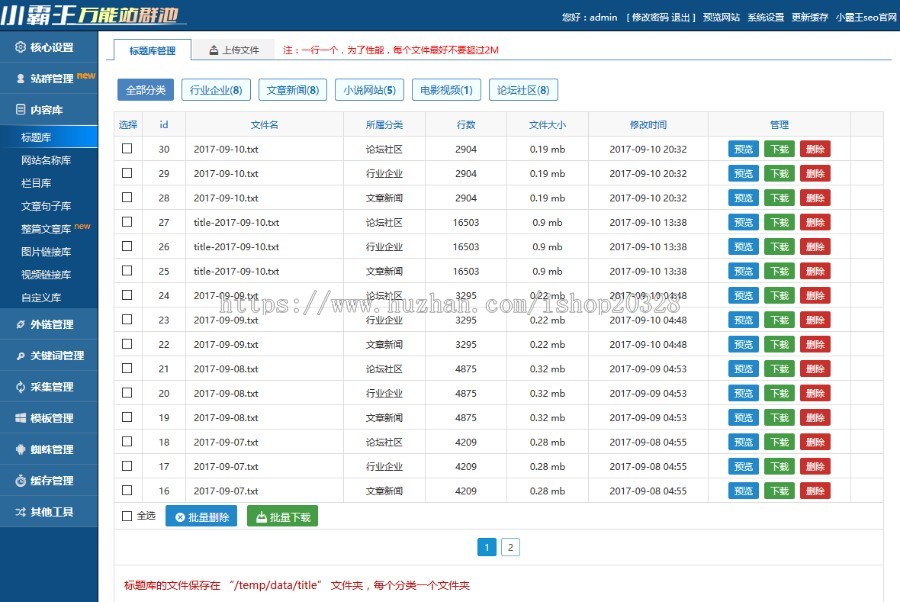Check the 全选 select-all checkbox
Screen dimensions: 900x602
[x=127, y=516]
